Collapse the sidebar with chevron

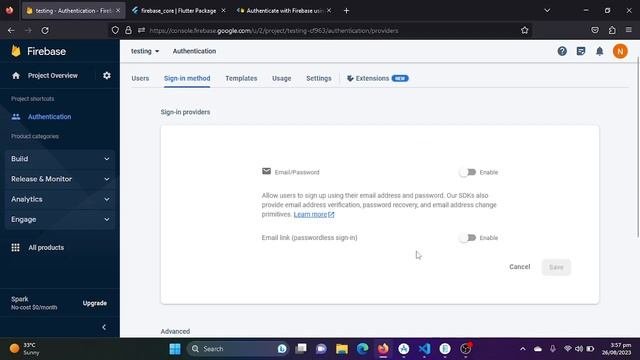(x=104, y=327)
